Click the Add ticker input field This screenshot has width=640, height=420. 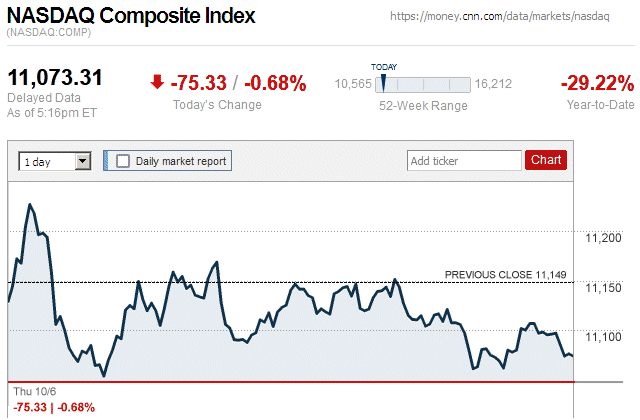464,160
